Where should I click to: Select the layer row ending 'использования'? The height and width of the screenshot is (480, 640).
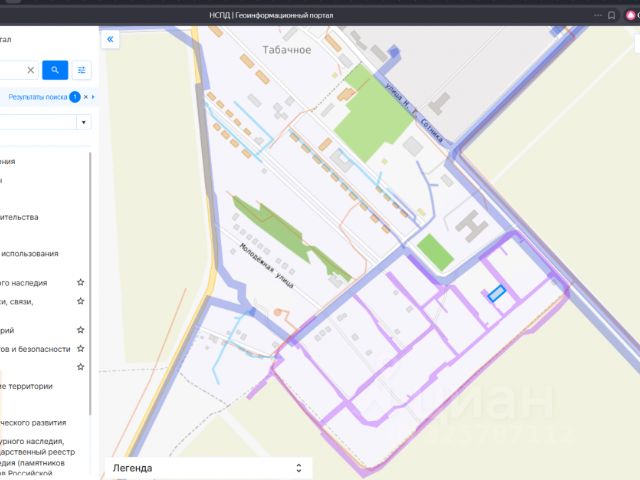coord(29,253)
